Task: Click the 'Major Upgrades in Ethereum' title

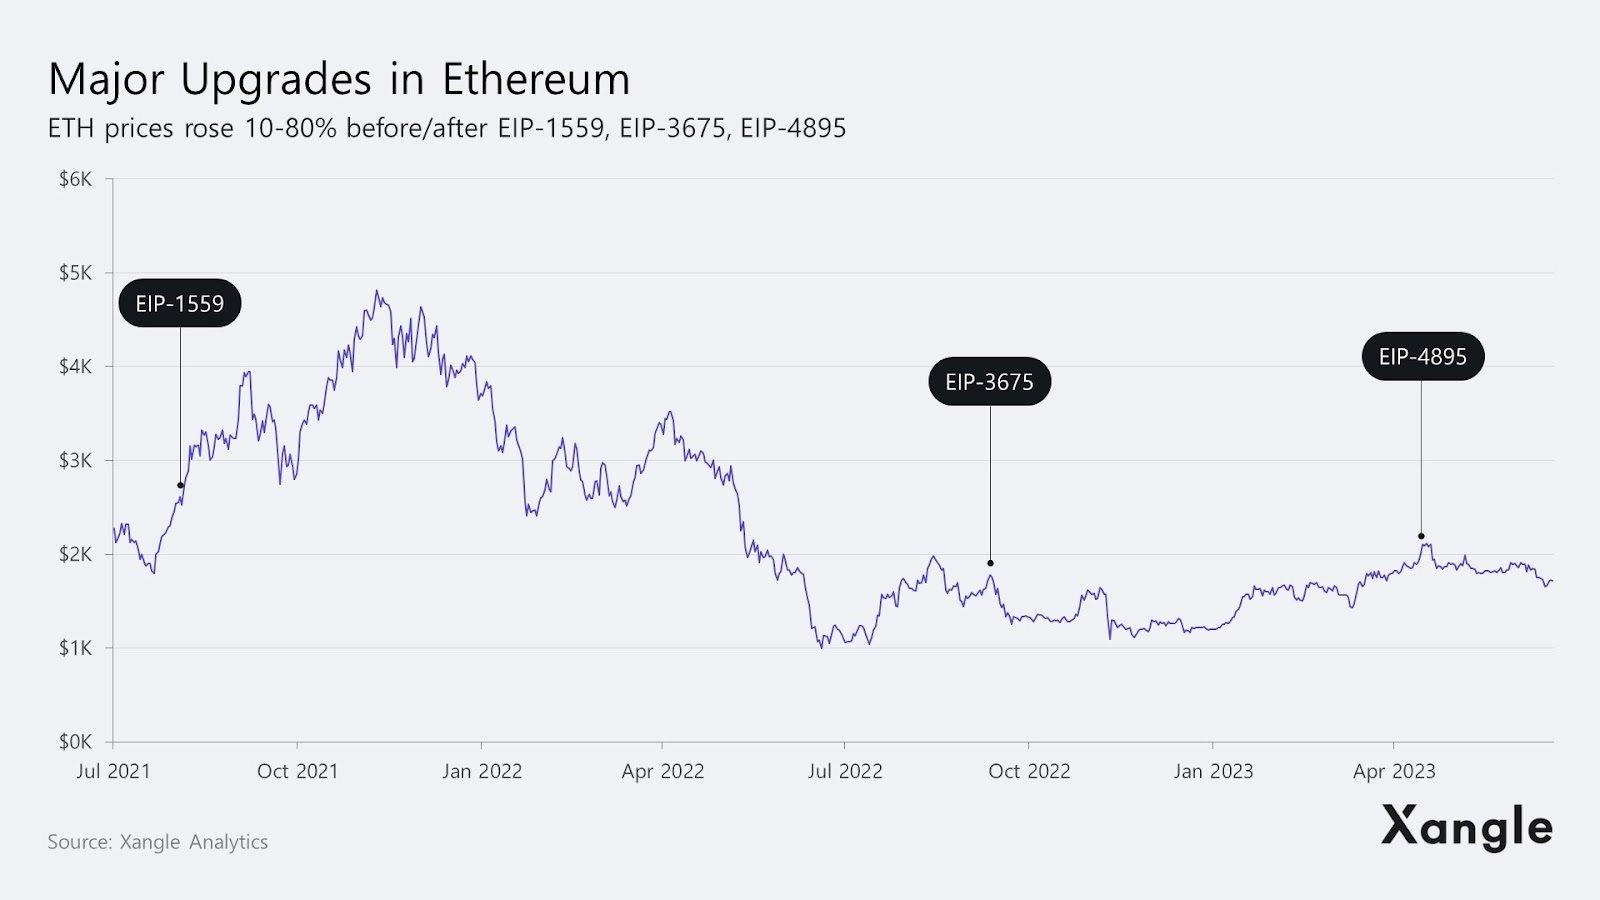Action: click(x=339, y=79)
